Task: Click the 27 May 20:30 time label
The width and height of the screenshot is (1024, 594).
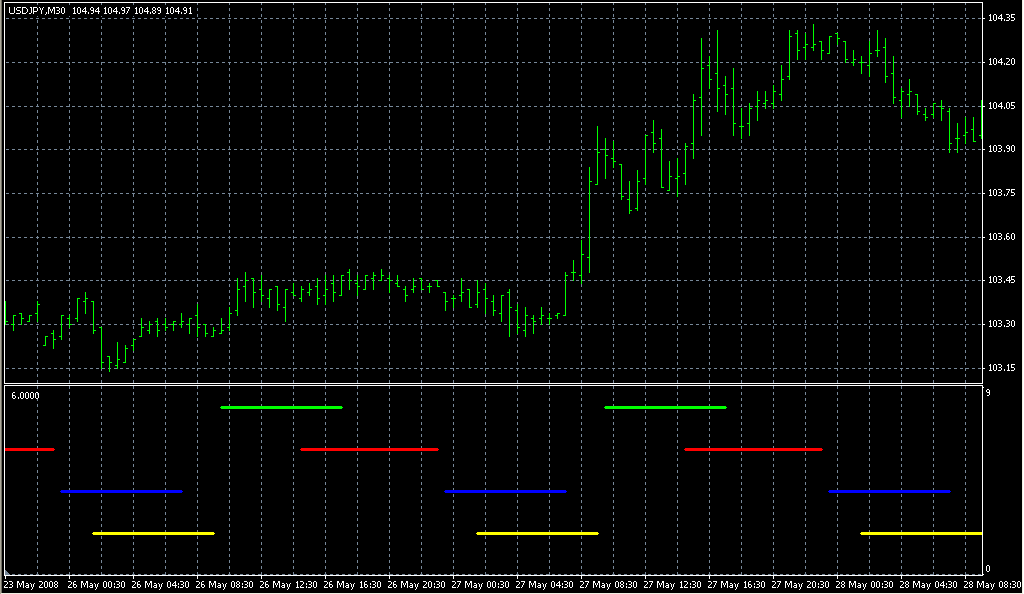Action: click(800, 585)
